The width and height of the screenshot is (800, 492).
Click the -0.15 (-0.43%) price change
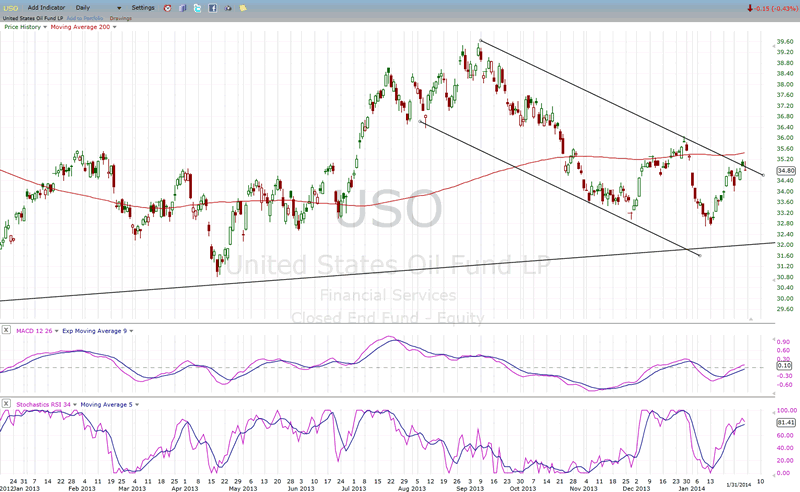pyautogui.click(x=772, y=8)
